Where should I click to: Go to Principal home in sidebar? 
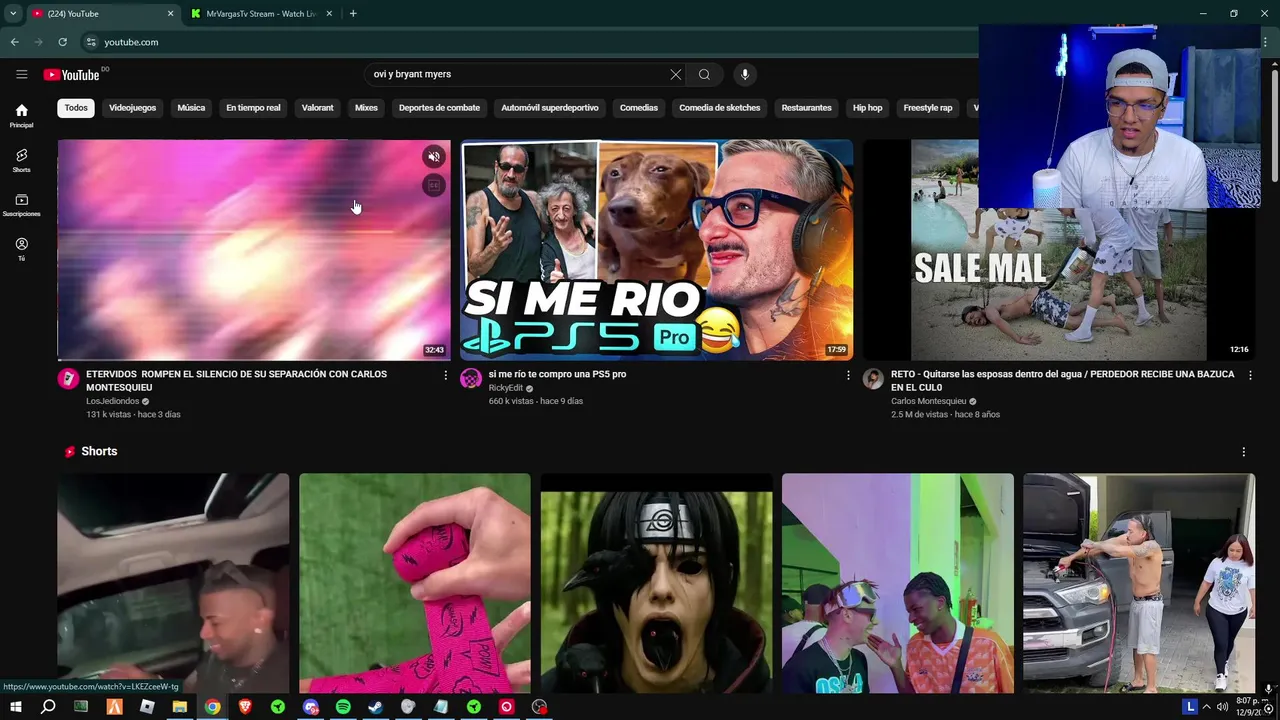click(x=21, y=116)
